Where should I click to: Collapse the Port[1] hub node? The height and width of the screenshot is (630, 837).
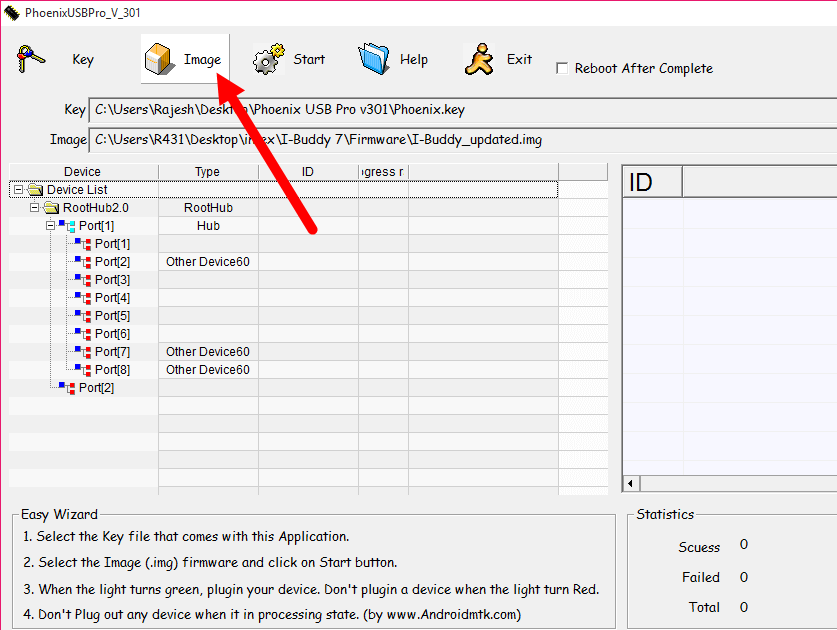pyautogui.click(x=50, y=226)
